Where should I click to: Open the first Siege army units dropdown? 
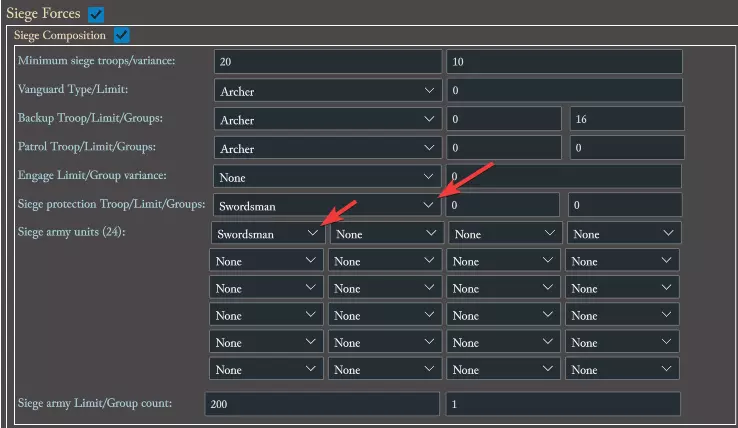point(267,233)
